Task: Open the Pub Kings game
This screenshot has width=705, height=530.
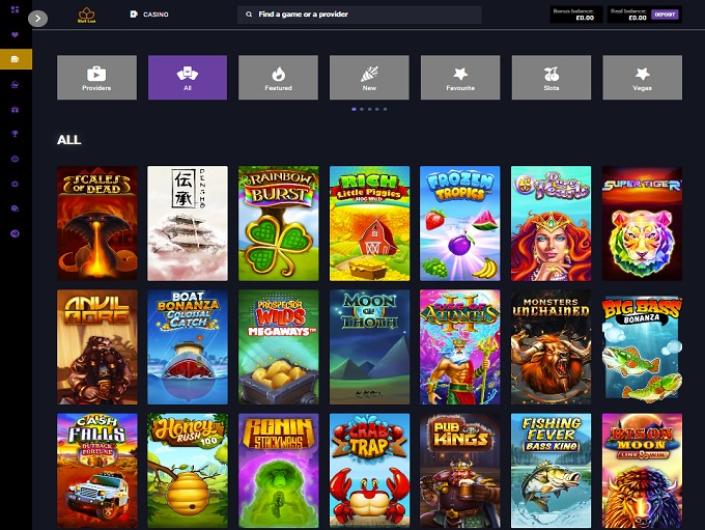Action: 460,471
